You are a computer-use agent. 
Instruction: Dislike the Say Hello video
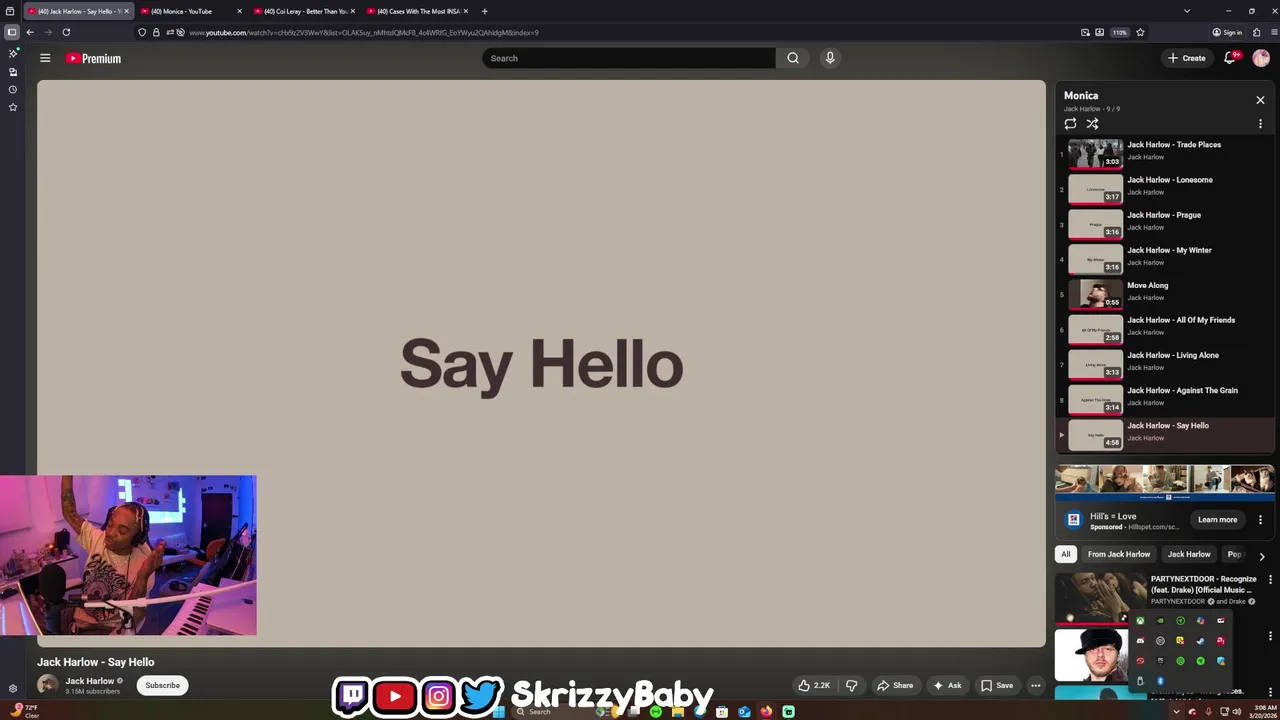coord(852,685)
